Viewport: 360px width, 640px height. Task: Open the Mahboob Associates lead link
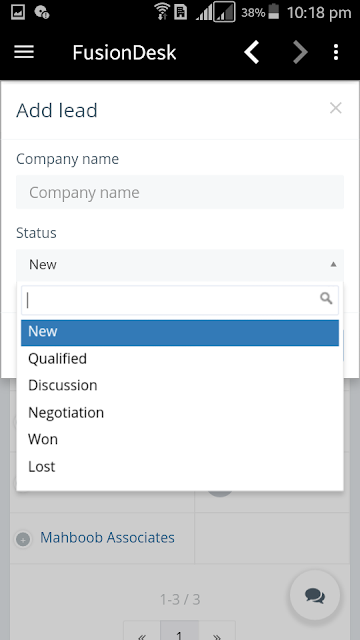click(107, 538)
